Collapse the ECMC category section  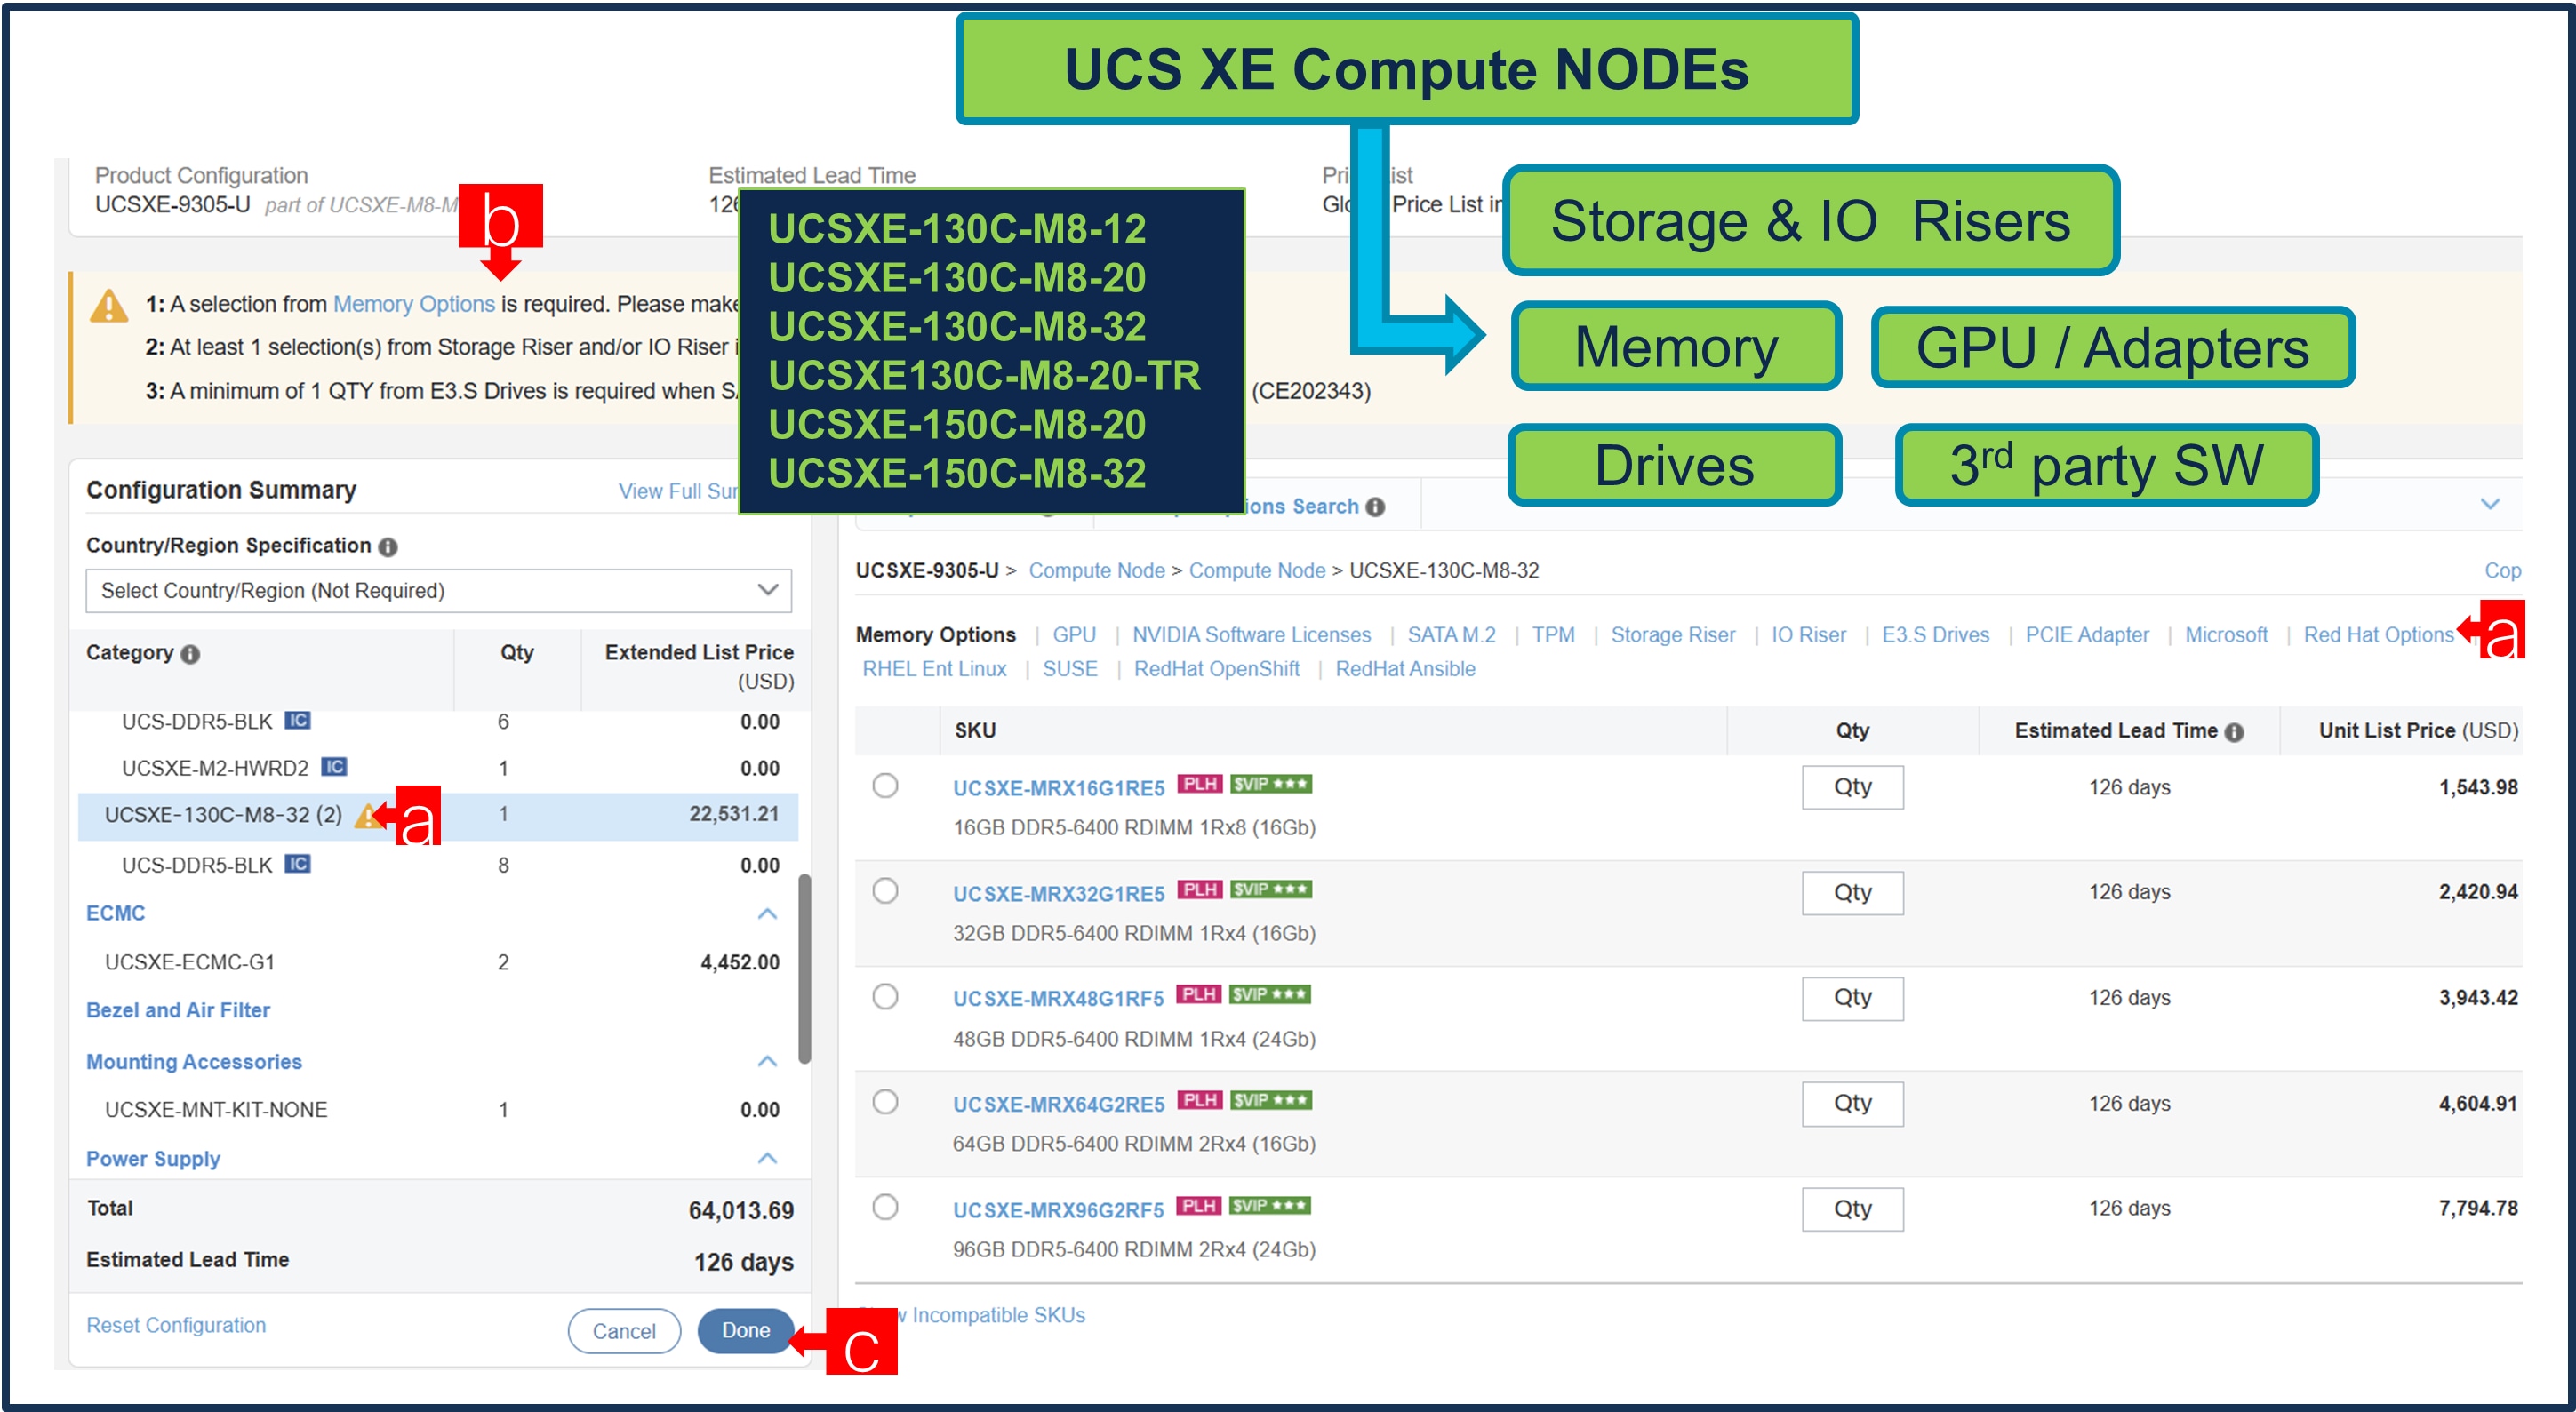tap(767, 914)
